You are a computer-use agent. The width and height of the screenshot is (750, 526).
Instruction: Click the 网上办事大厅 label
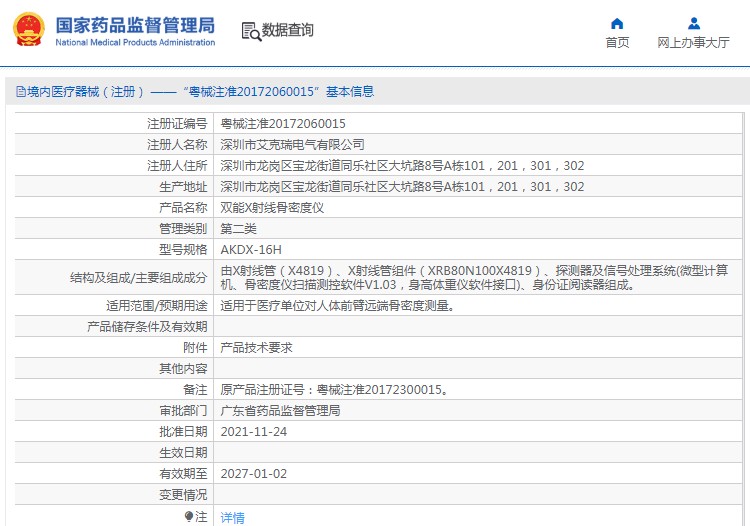coord(693,43)
